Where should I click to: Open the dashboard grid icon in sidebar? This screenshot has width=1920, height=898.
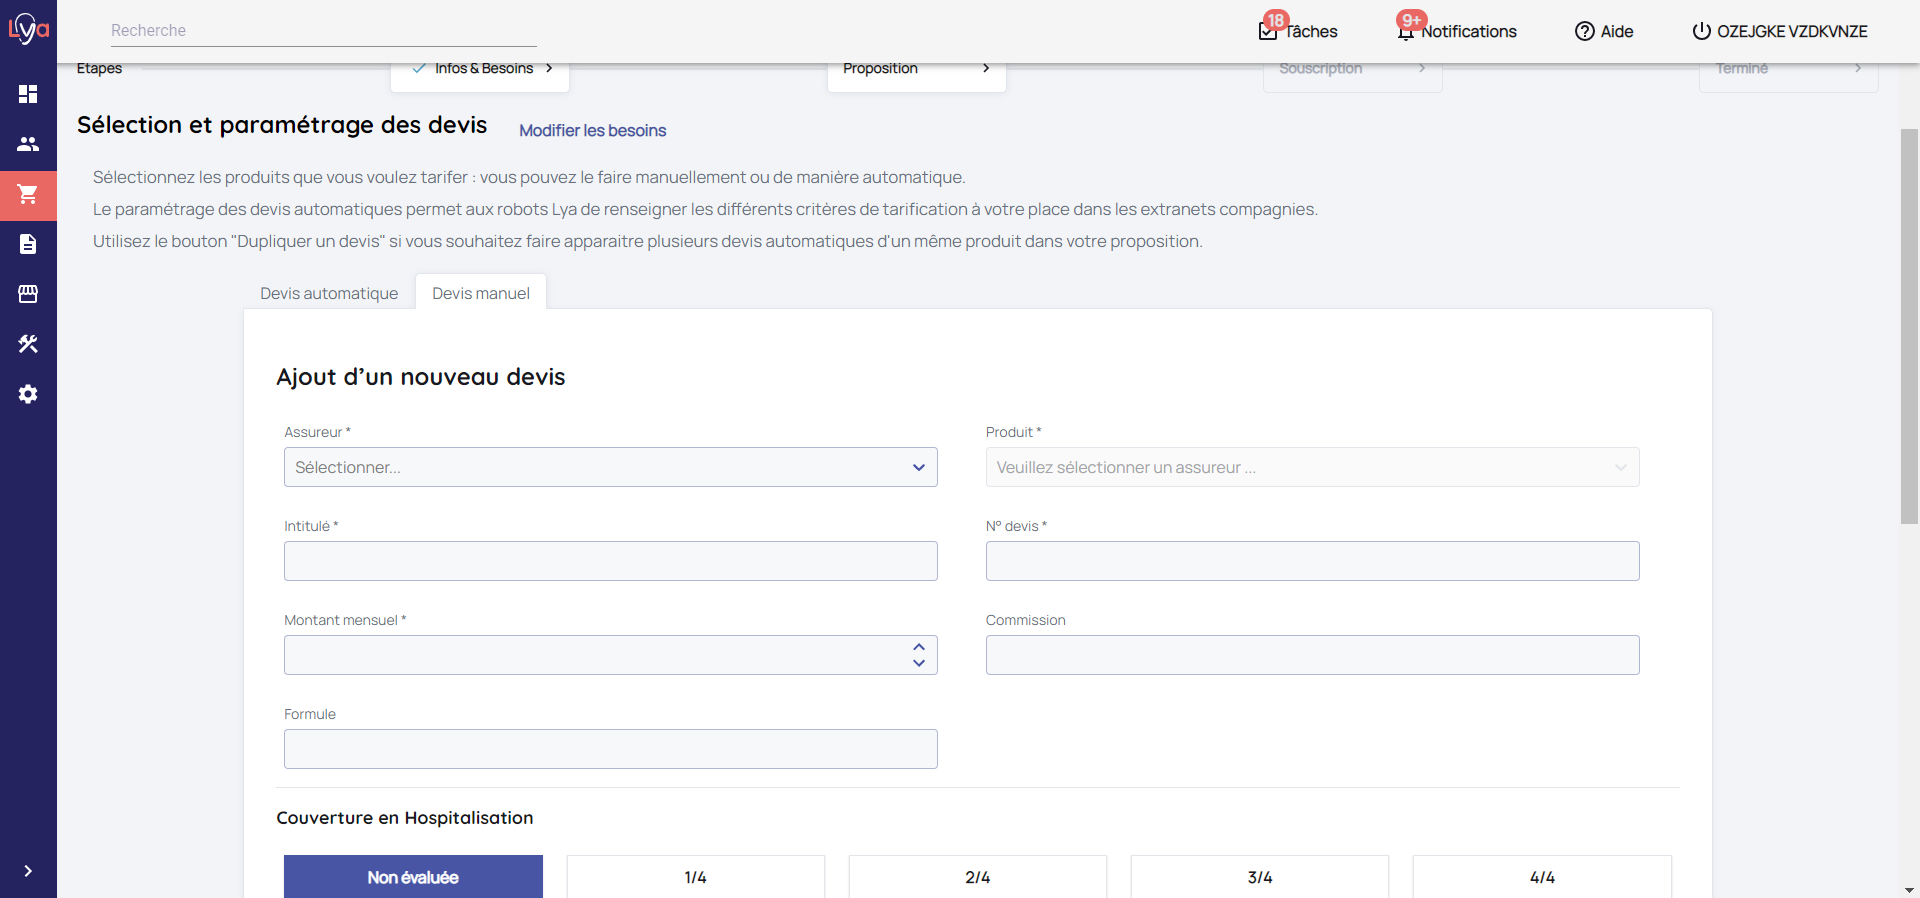[28, 94]
